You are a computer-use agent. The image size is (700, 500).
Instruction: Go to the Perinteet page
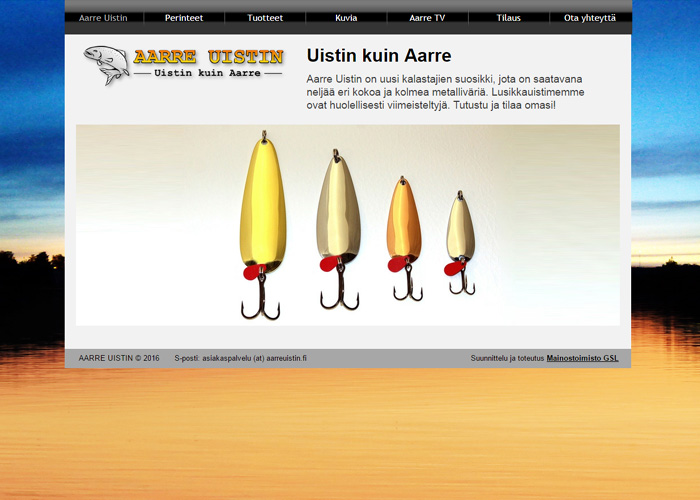184,18
